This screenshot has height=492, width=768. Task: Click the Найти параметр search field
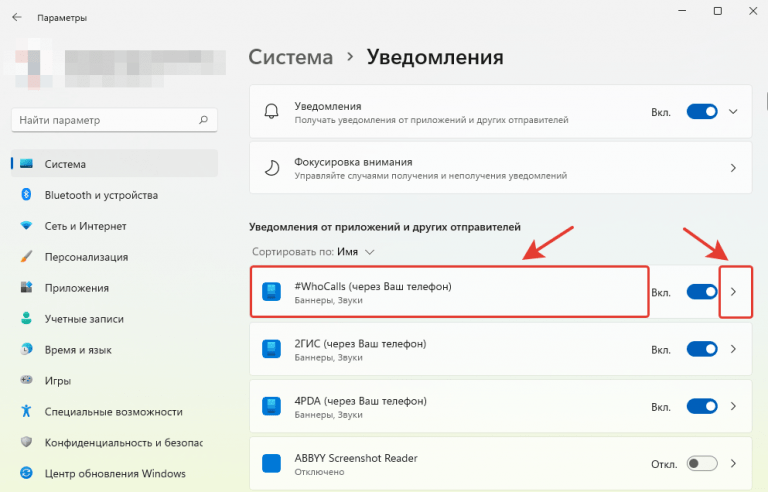[105, 120]
